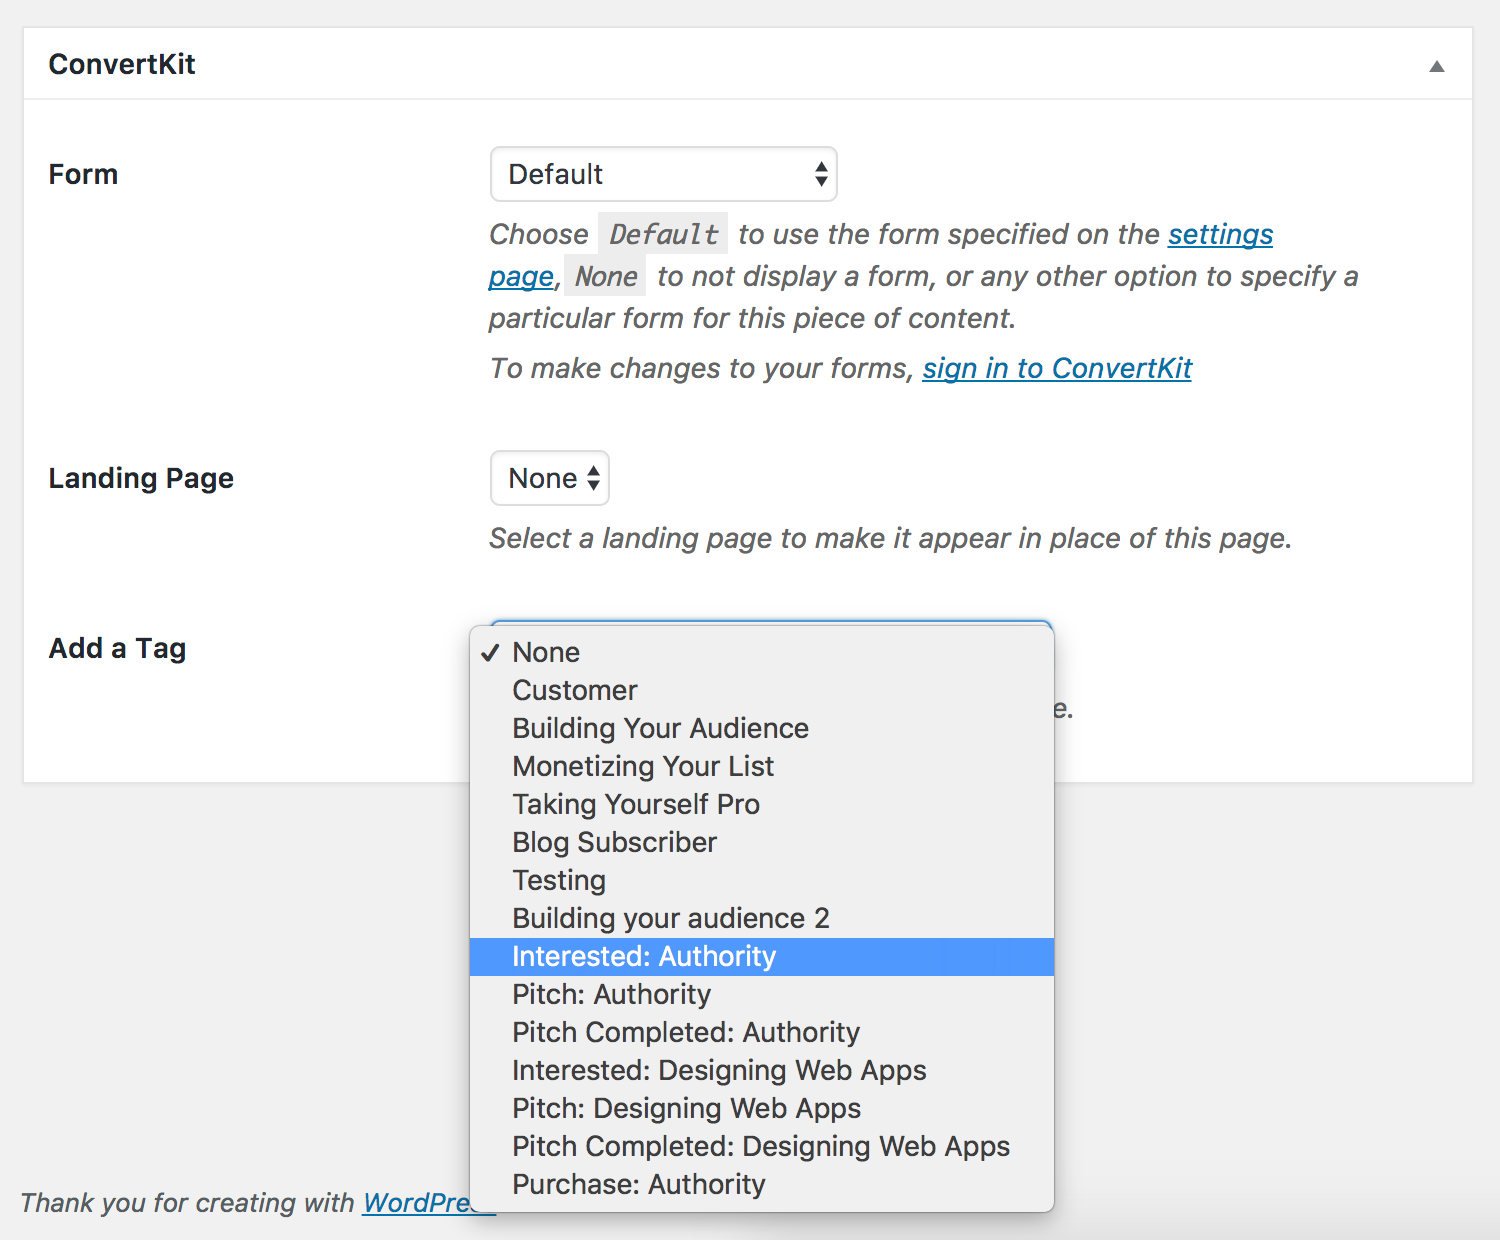Collapse the ConvertKit panel using the arrow

point(1437,64)
